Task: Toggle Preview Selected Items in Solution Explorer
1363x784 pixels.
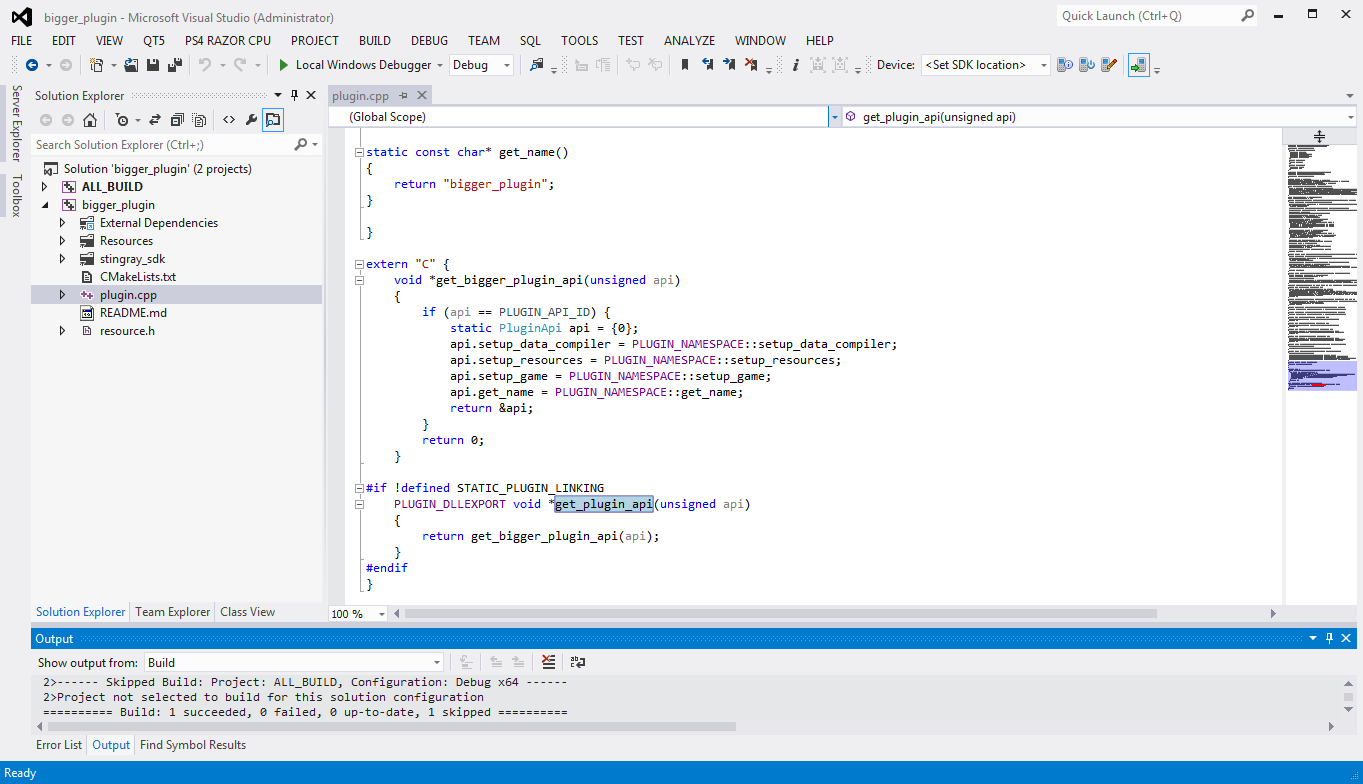Action: (273, 120)
